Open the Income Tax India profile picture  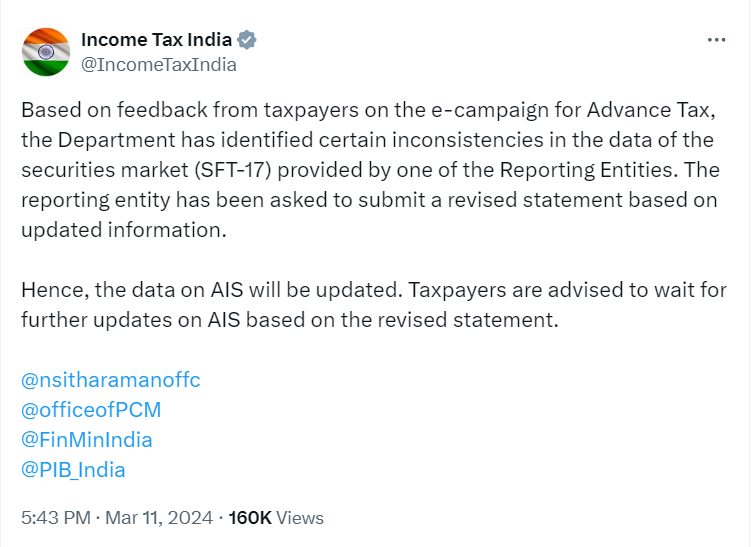[x=46, y=52]
